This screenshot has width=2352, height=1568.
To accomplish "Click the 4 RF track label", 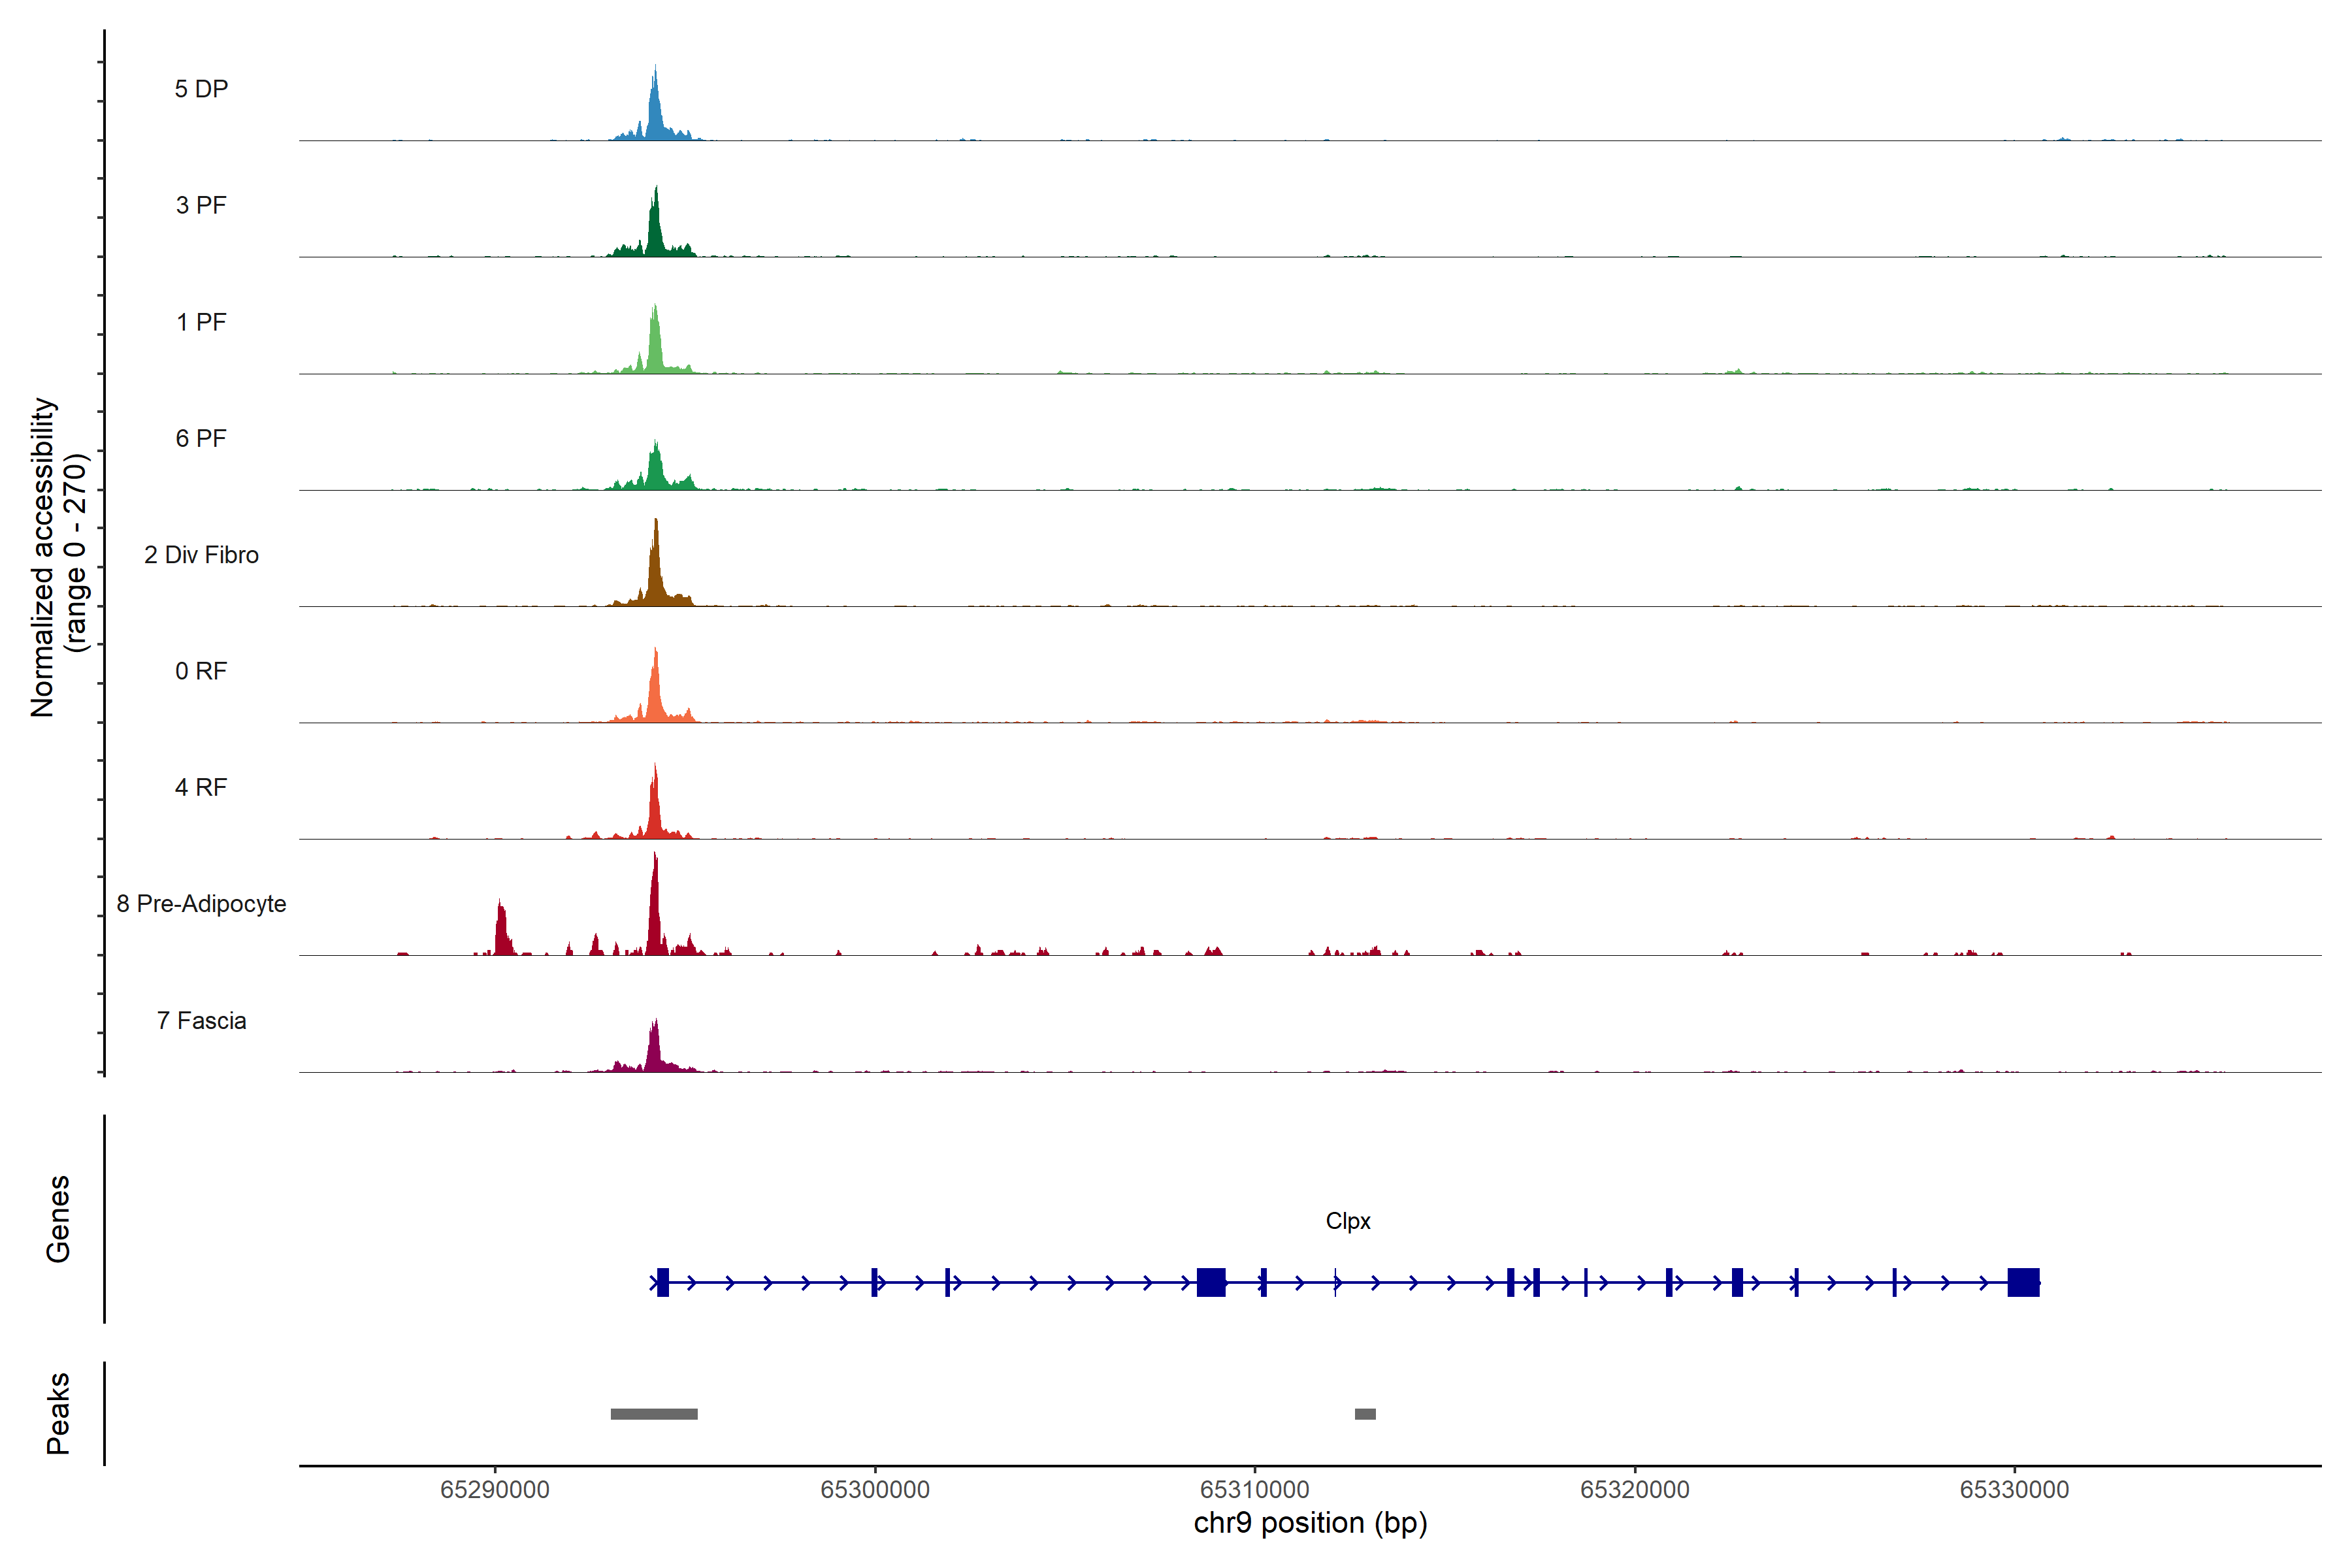I will (x=201, y=787).
